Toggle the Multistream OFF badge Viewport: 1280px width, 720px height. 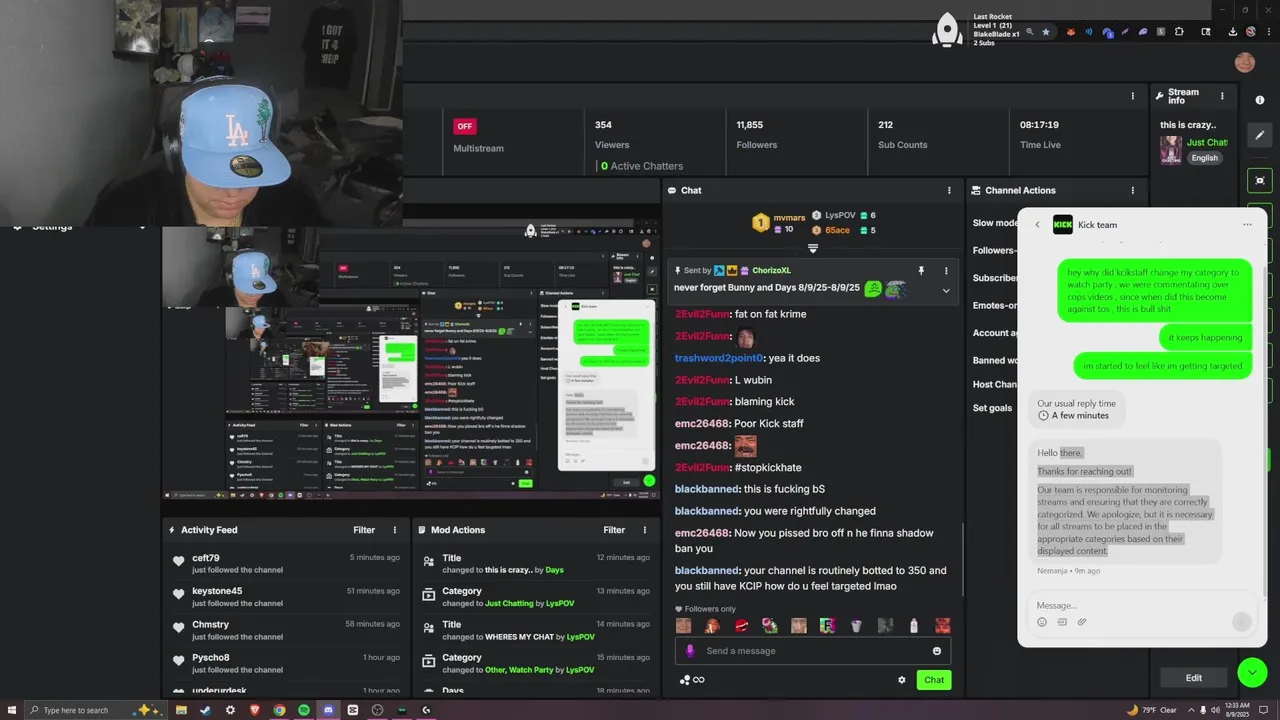464,126
